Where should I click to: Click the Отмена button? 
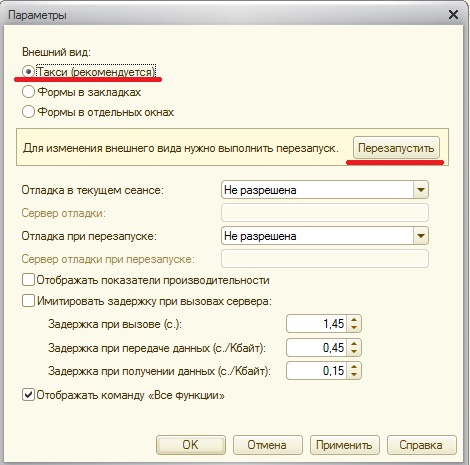click(x=268, y=445)
